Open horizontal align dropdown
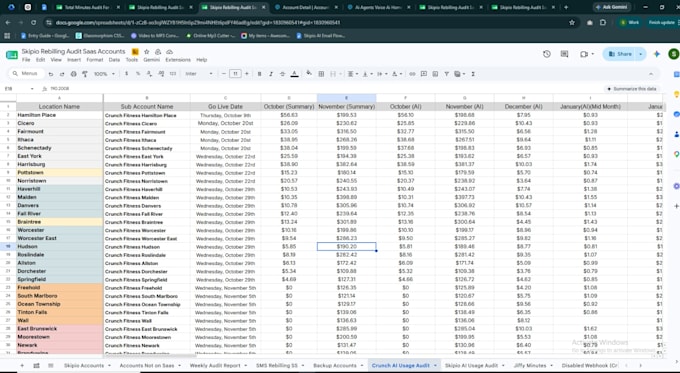The width and height of the screenshot is (680, 373). click(352, 74)
